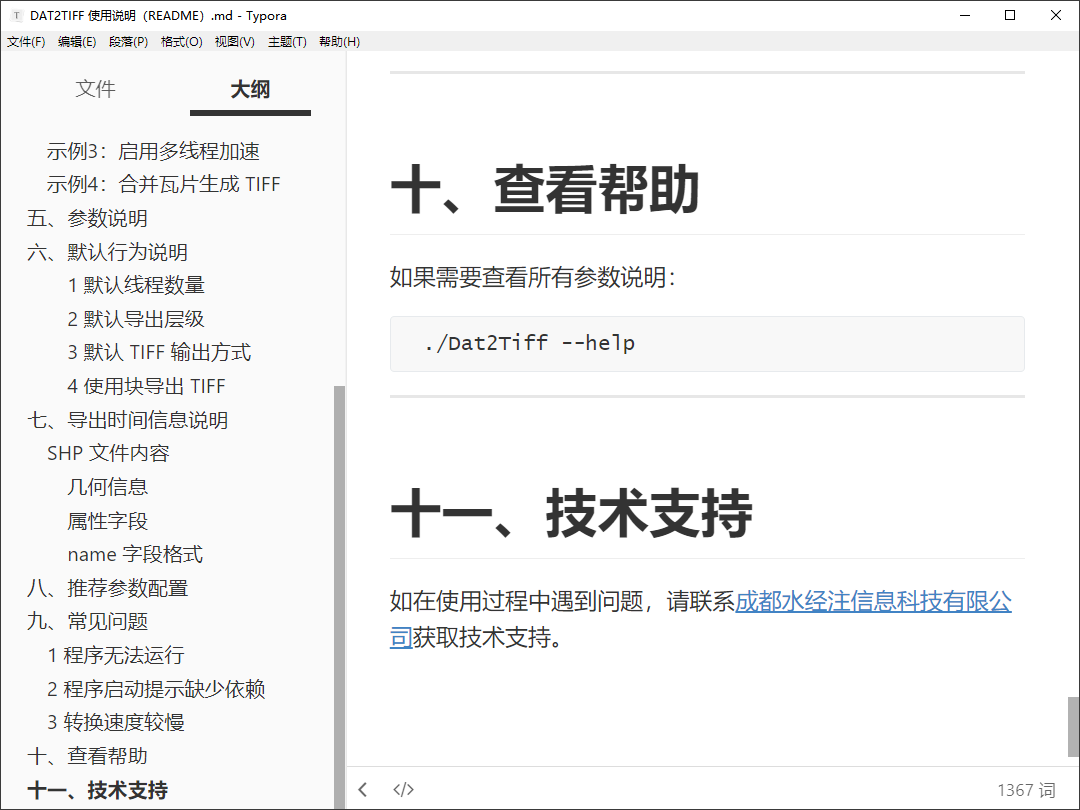Screen dimensions: 1080x810
Task: Select outline item 3 默认 TIFF 输出方式
Action: point(159,352)
